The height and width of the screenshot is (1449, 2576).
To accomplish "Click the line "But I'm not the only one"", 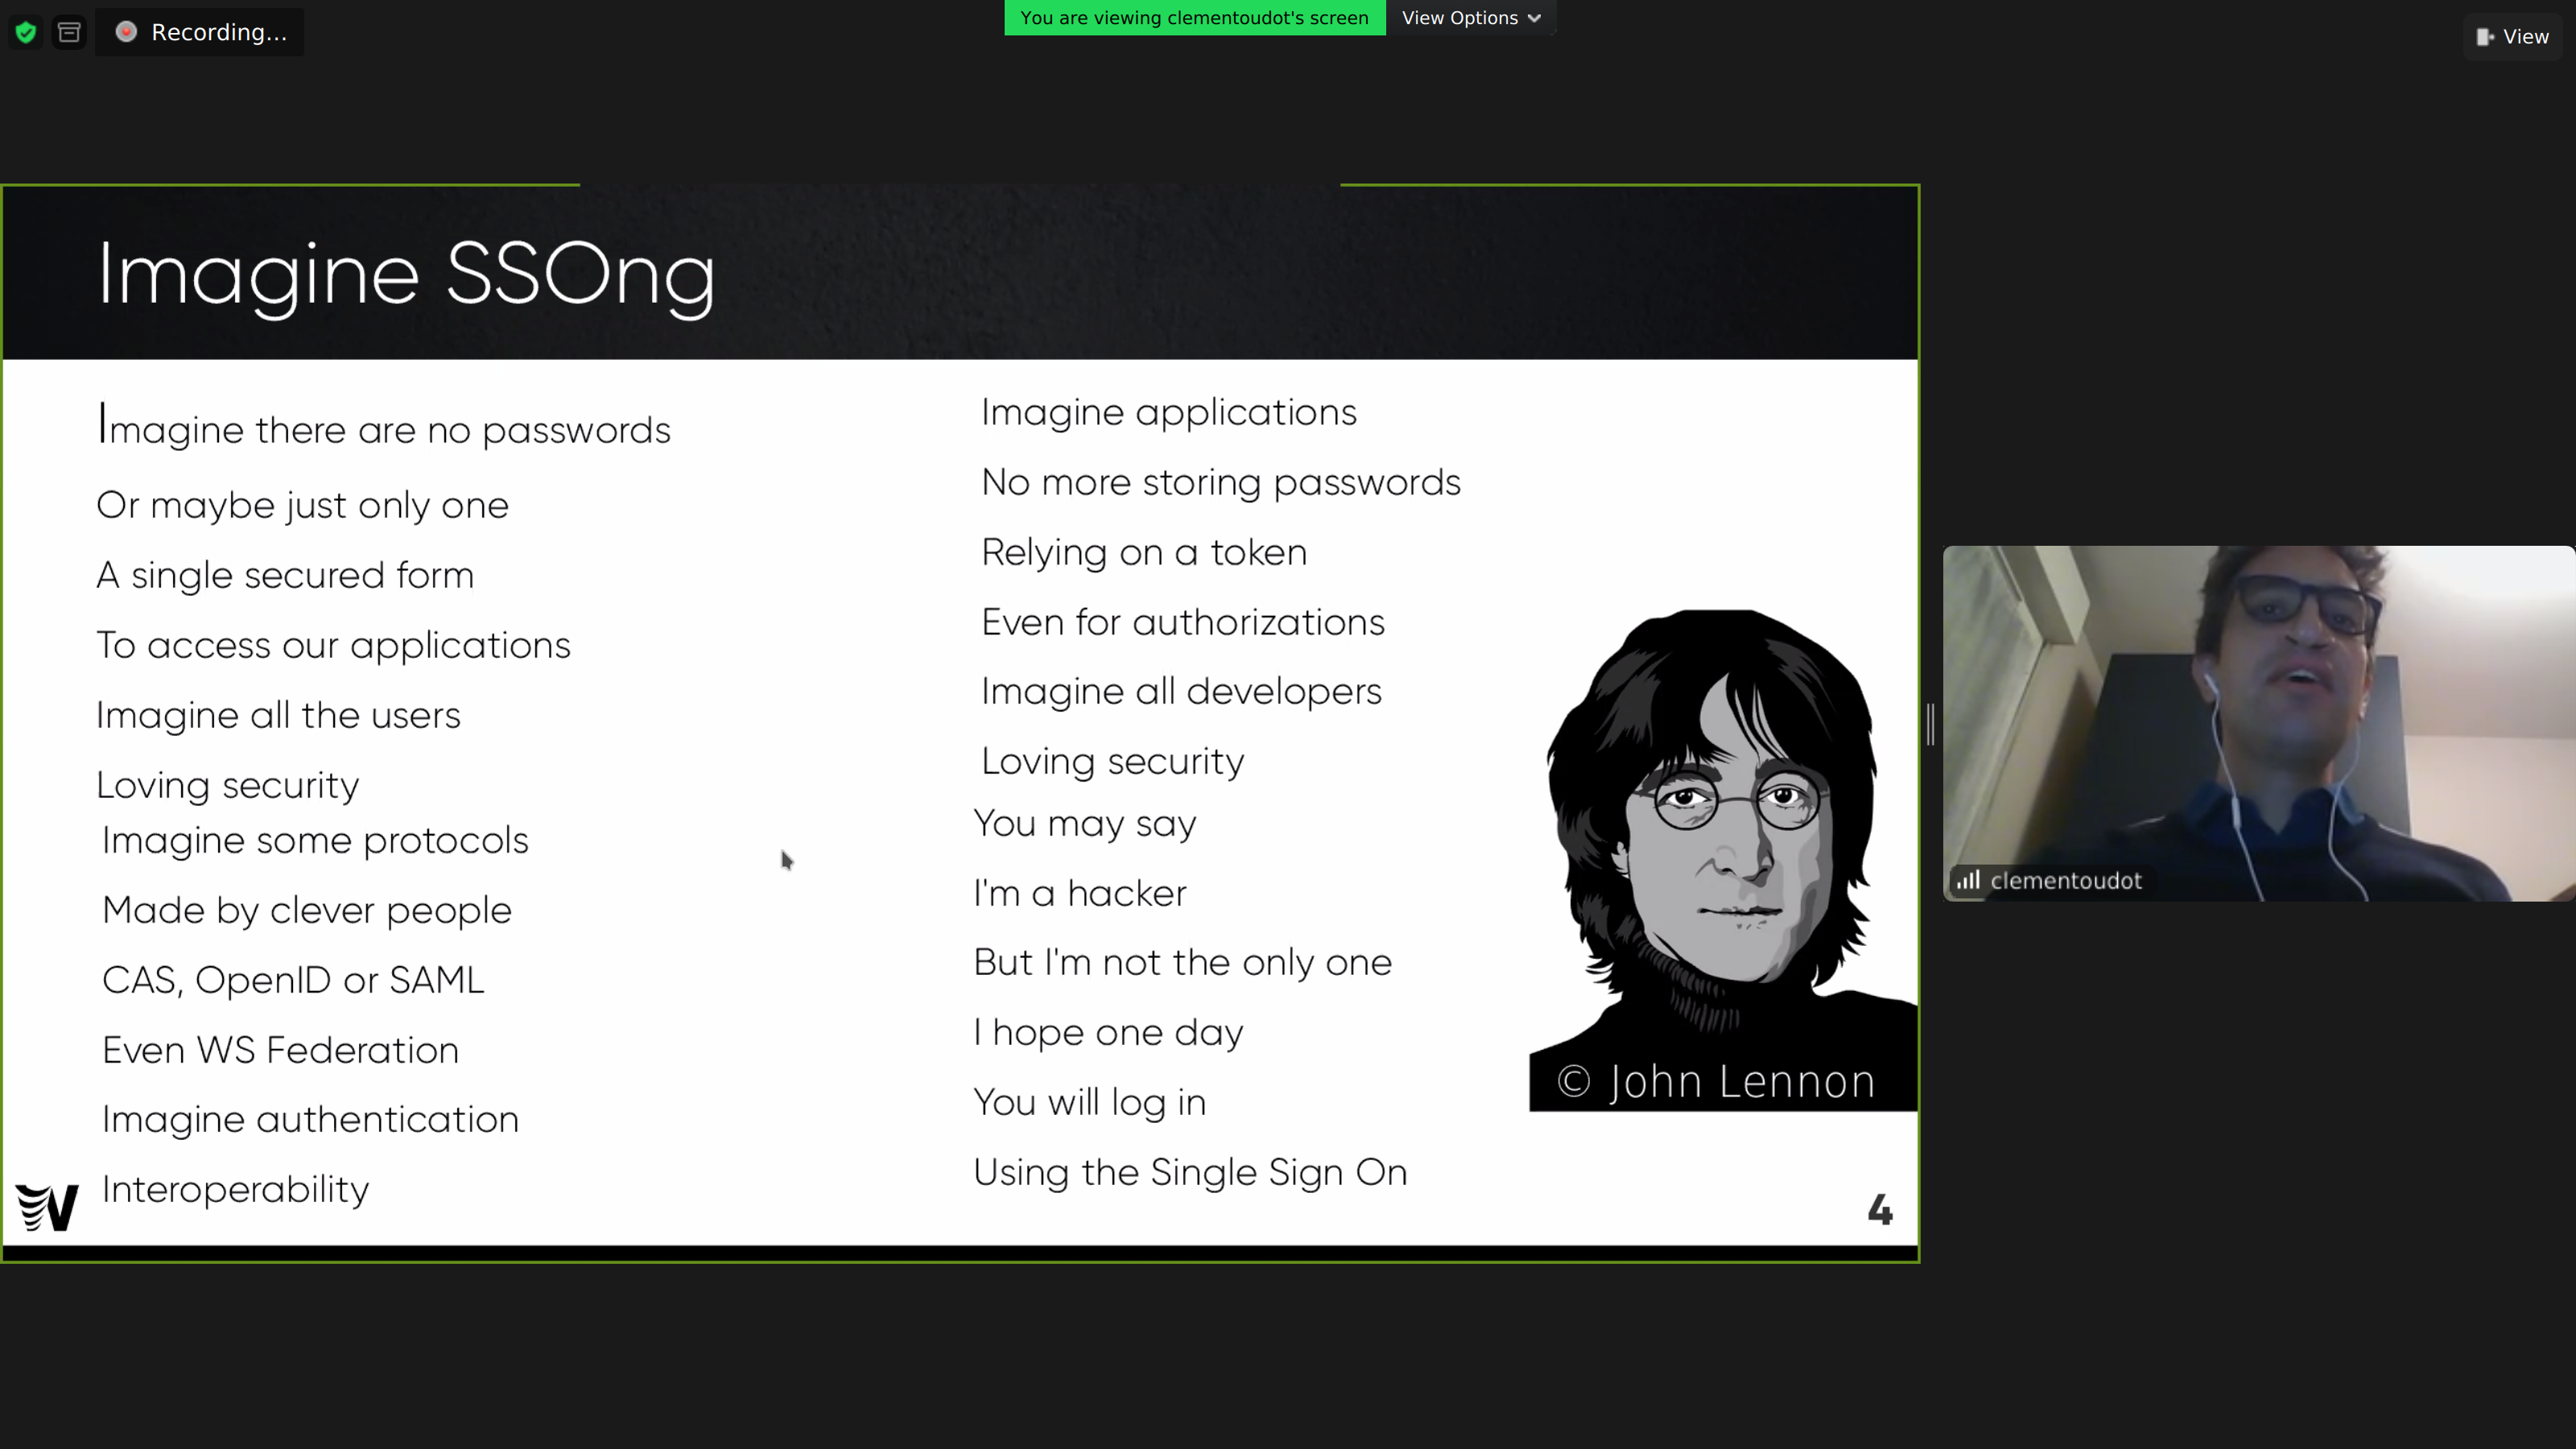I will click(x=1182, y=963).
